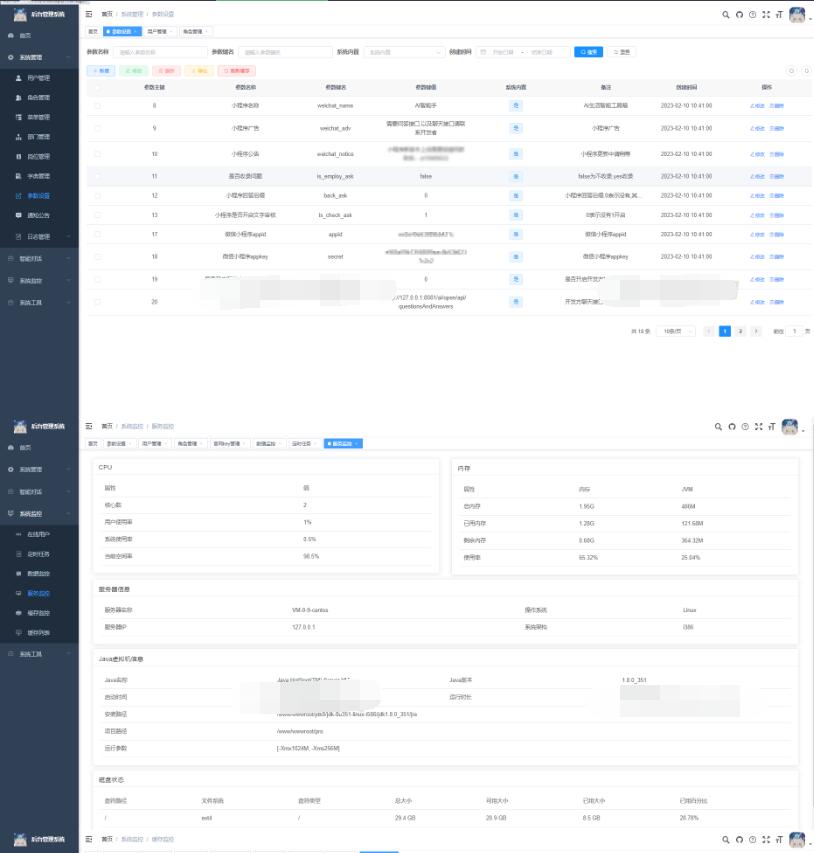
Task: Check the row with key is_employ_ask
Action: tap(97, 175)
